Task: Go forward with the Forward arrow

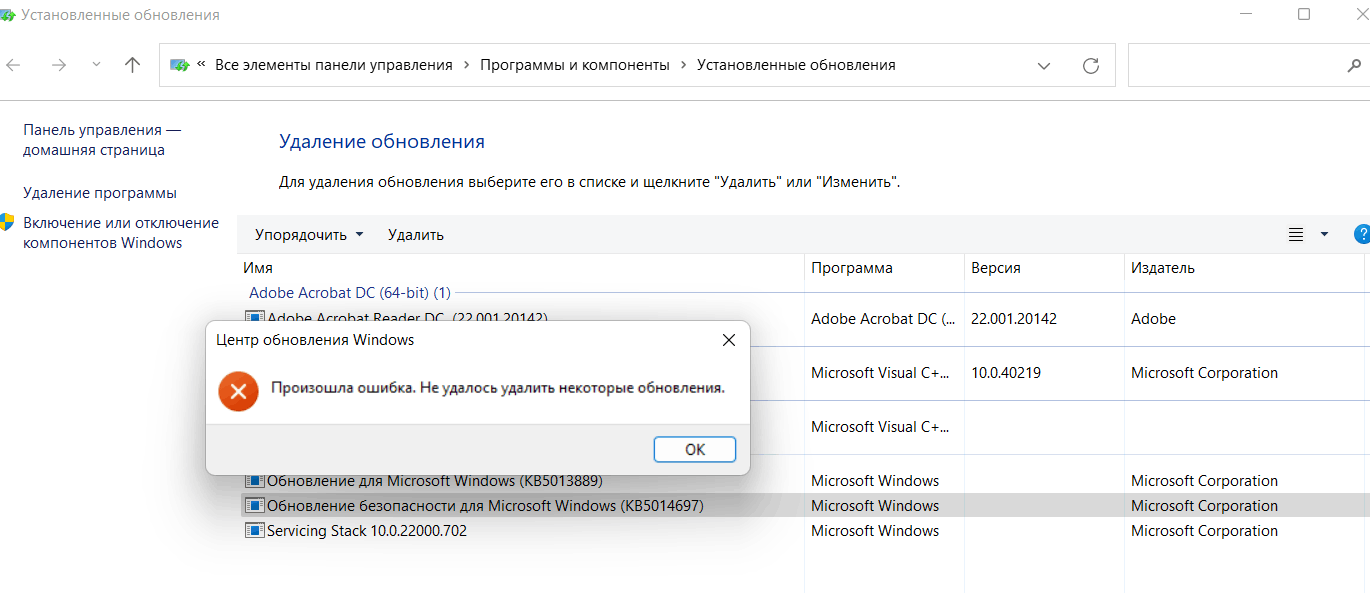Action: click(x=59, y=65)
